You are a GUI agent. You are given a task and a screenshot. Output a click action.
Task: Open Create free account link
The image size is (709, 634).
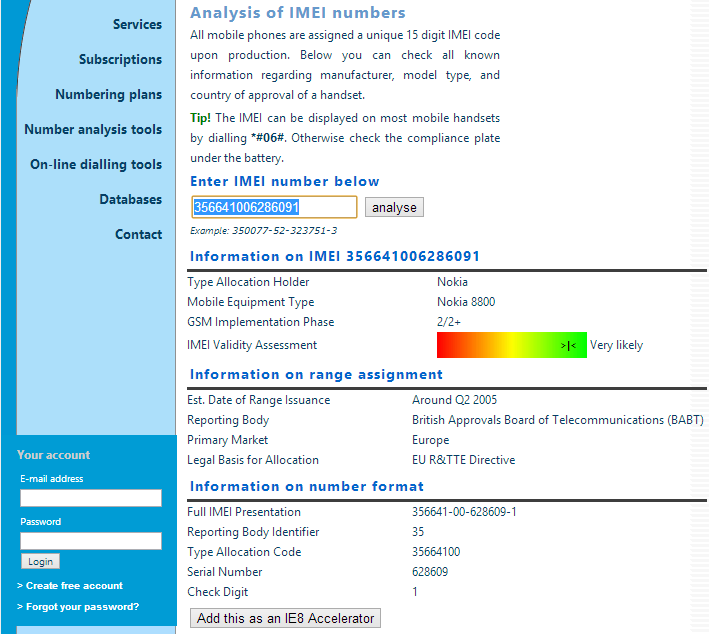74,586
